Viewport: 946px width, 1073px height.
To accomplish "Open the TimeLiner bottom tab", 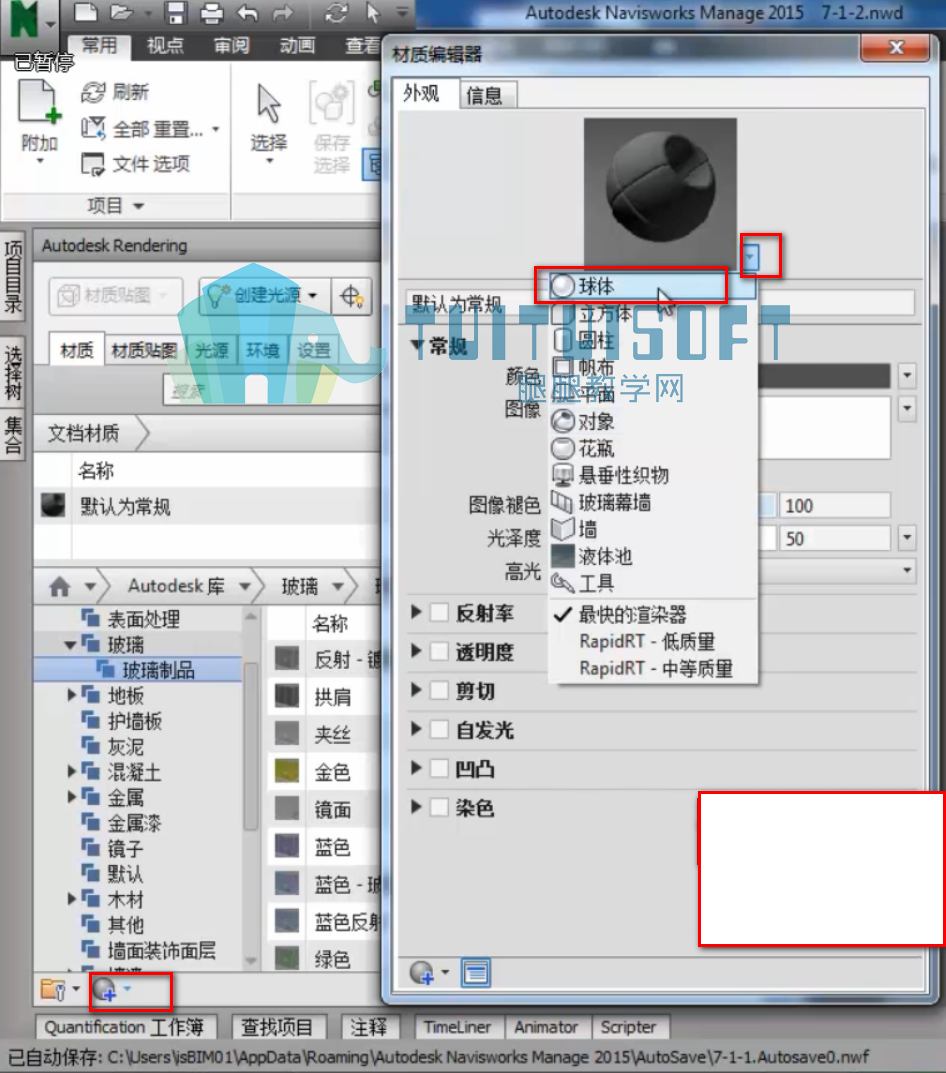I will coord(457,1027).
